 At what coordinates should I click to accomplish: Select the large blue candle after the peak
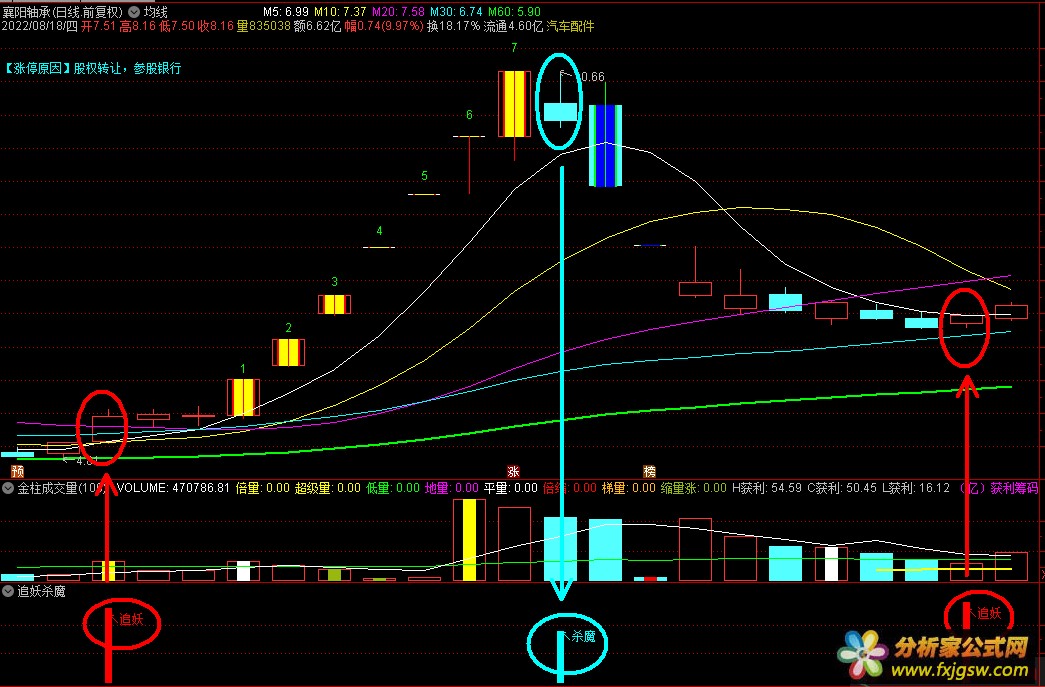click(x=606, y=145)
